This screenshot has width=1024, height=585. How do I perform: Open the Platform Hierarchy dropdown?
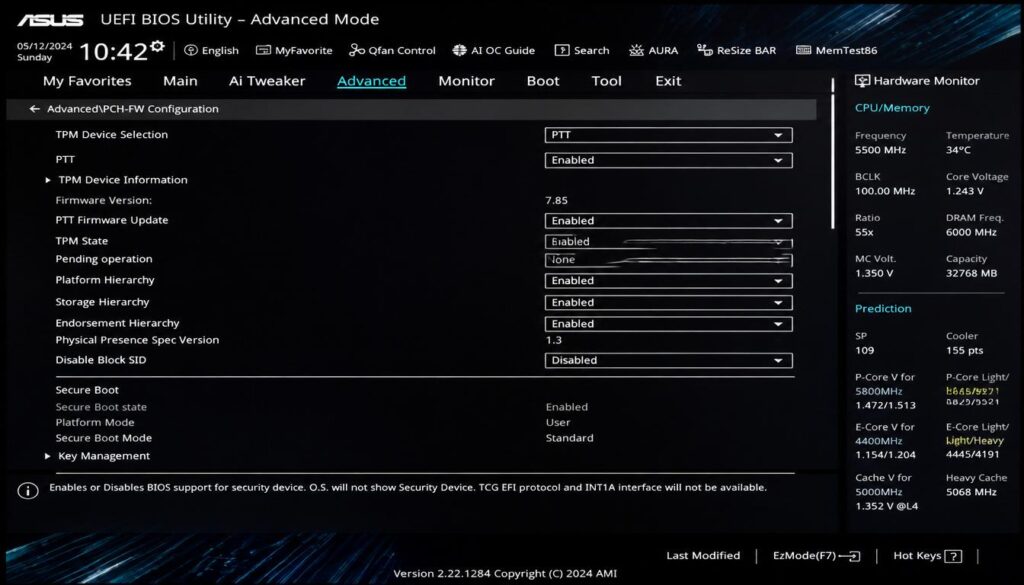coord(668,281)
